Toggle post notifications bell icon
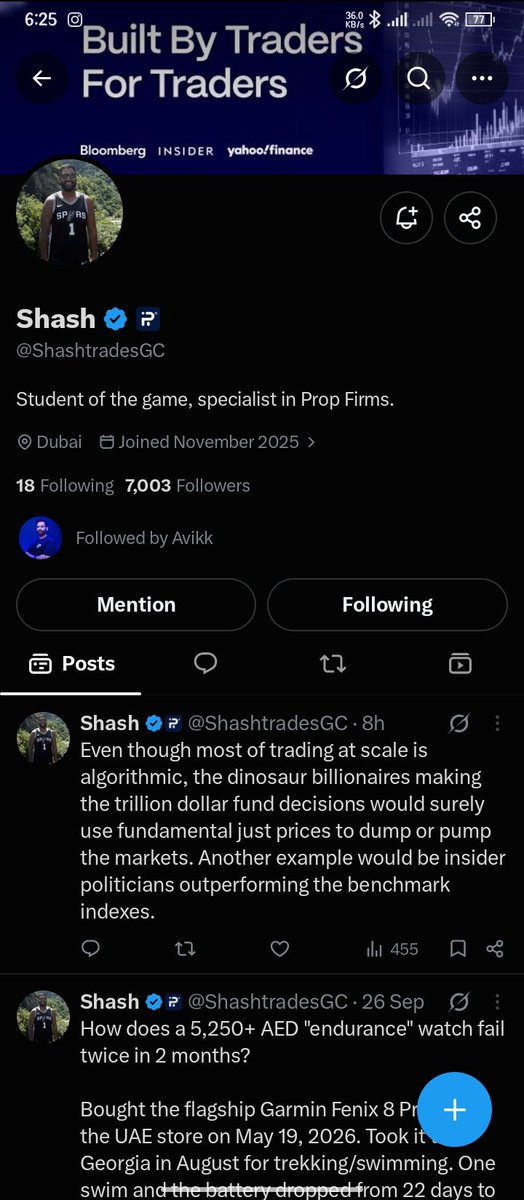The height and width of the screenshot is (1200, 524). (407, 218)
